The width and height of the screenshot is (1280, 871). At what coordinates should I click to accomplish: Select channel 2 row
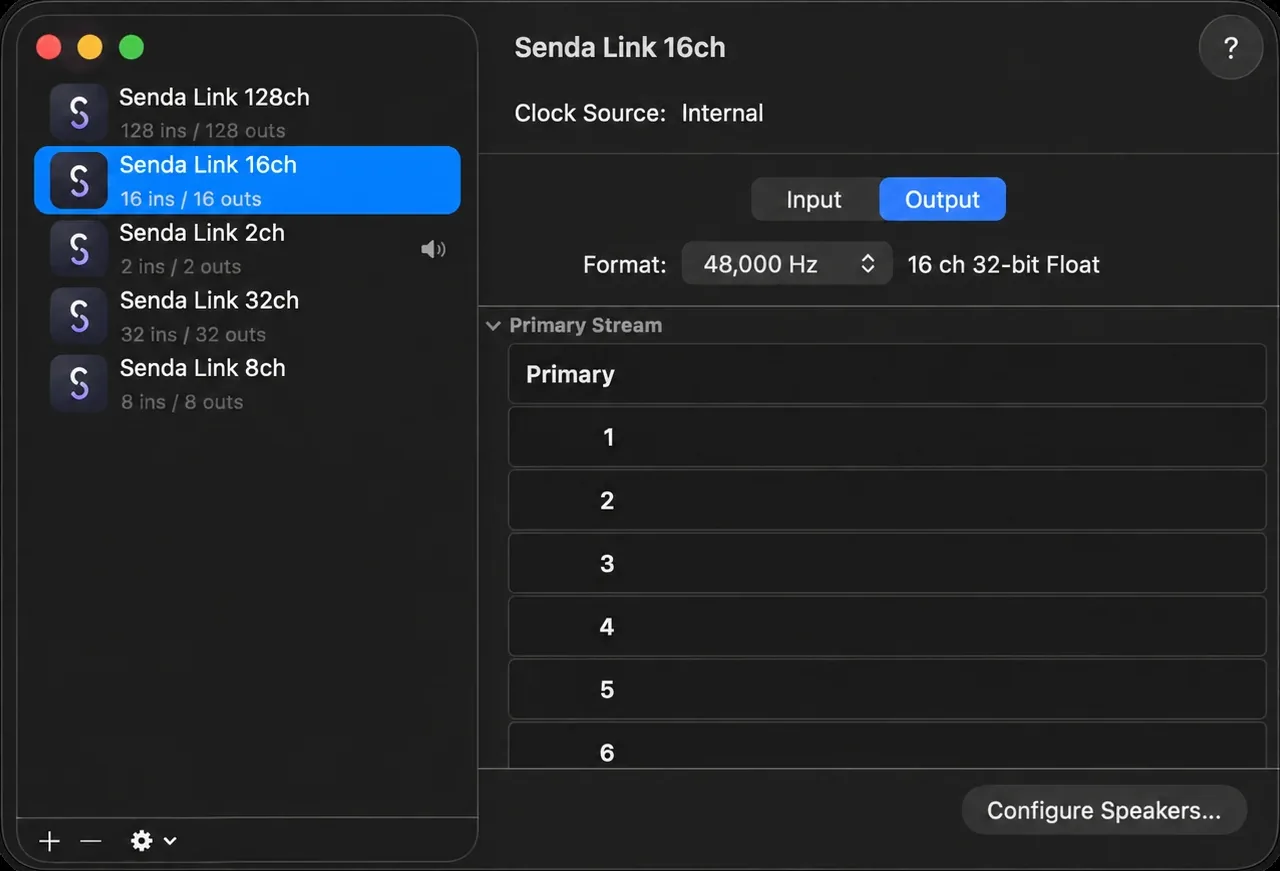click(887, 500)
